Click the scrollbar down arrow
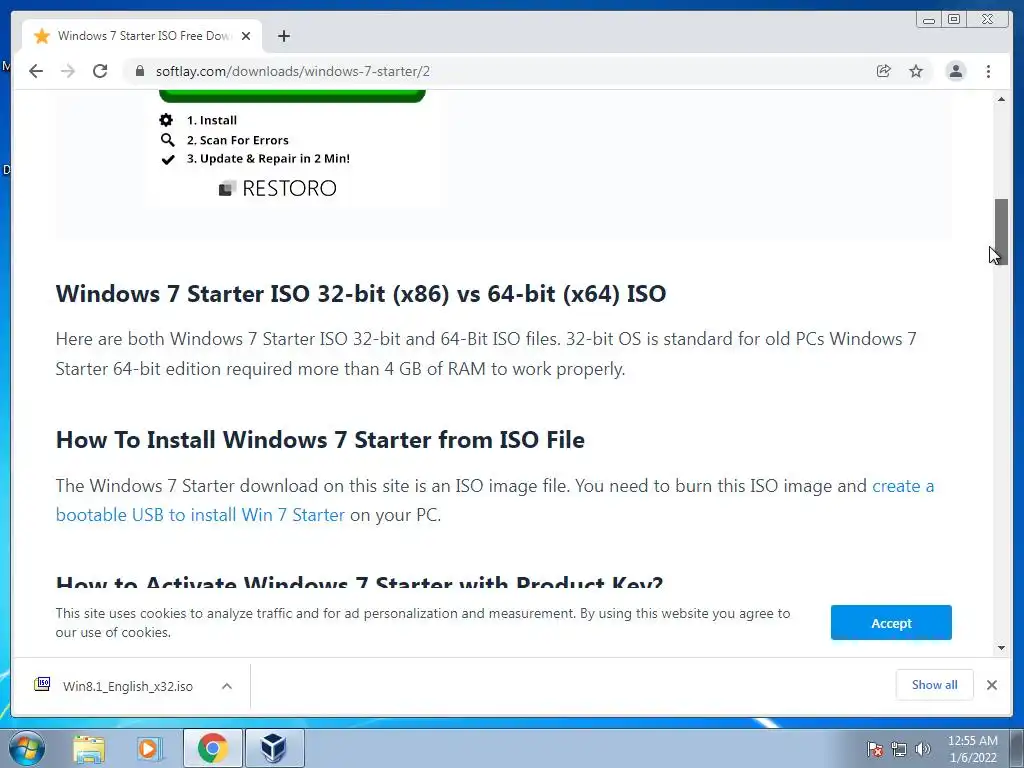The height and width of the screenshot is (768, 1024). [1001, 648]
